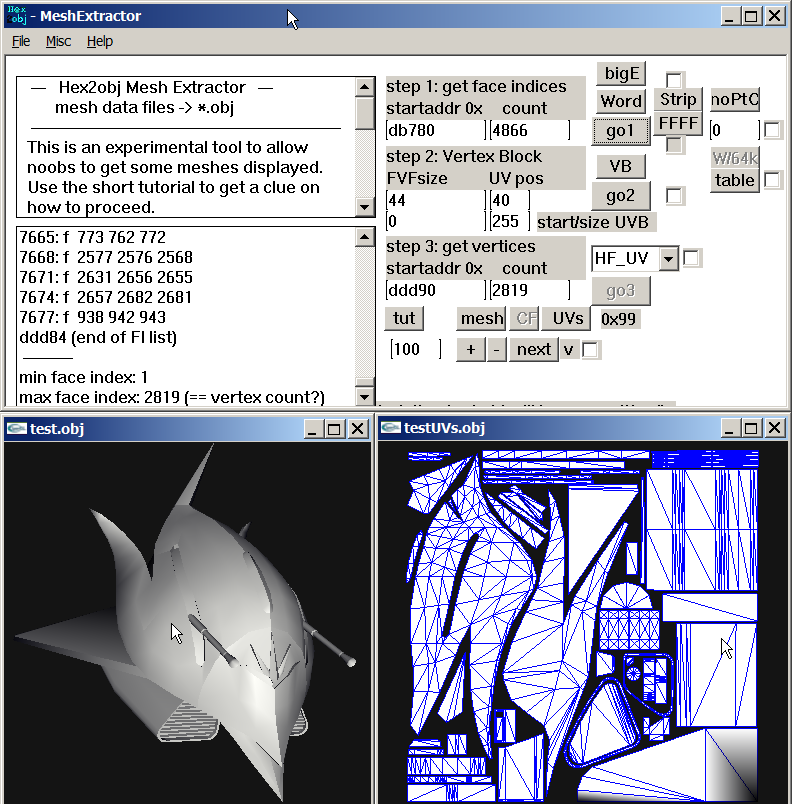Image resolution: width=792 pixels, height=804 pixels.
Task: Click the UVs button
Action: point(568,318)
